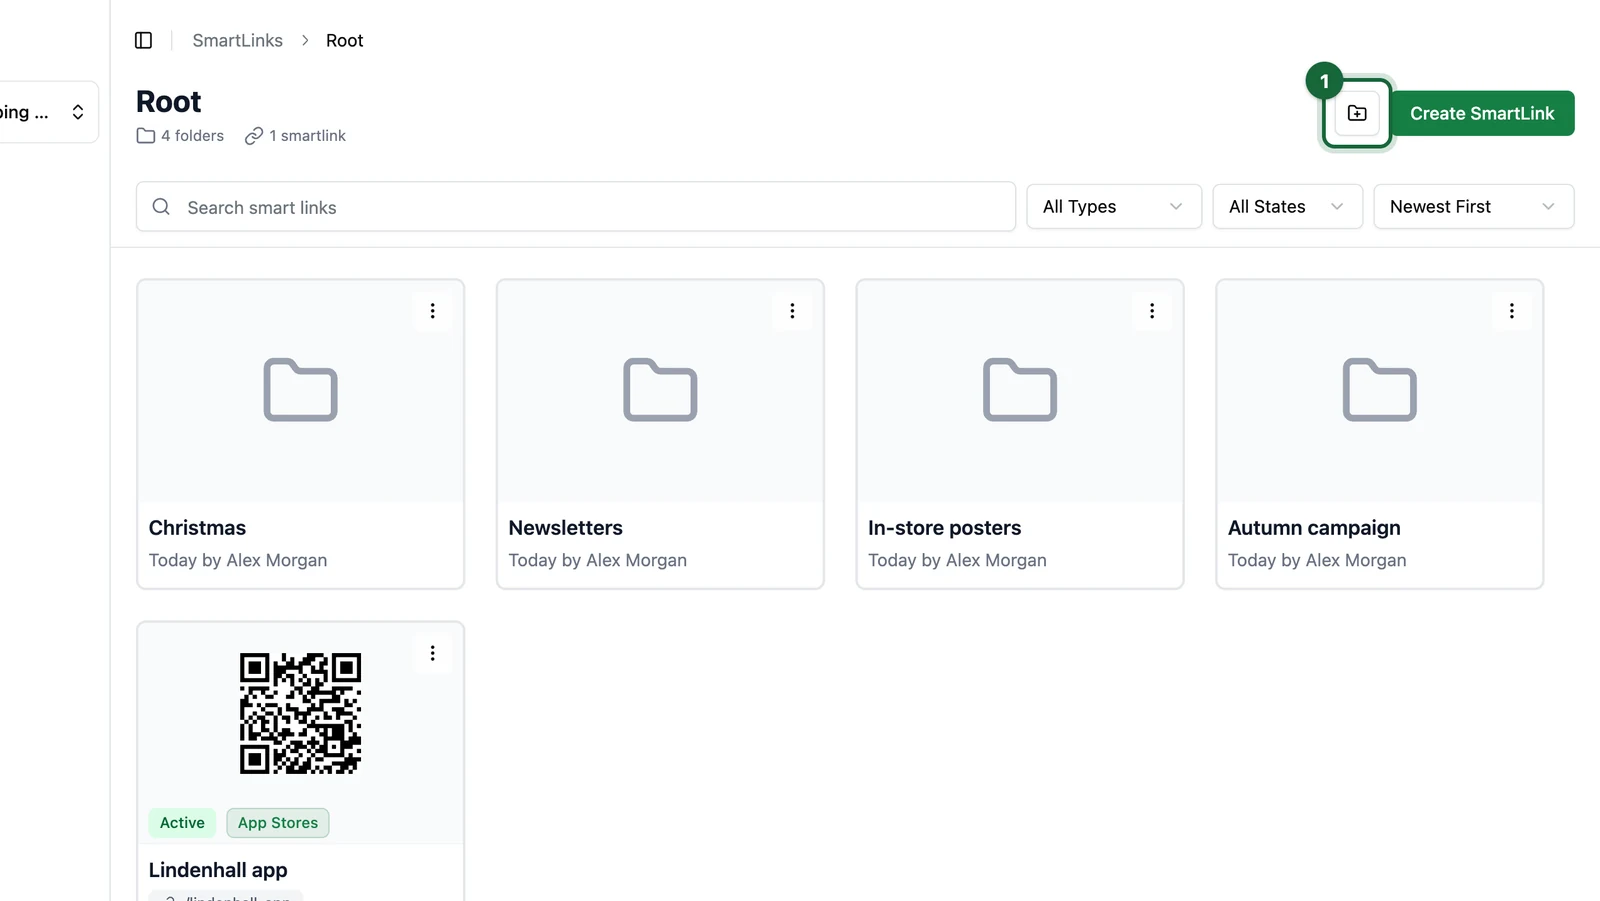Expand the All Types filter dropdown

point(1114,206)
